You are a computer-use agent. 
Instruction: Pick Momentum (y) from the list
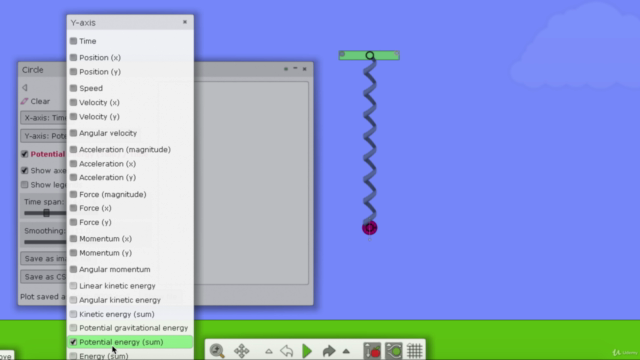click(105, 253)
